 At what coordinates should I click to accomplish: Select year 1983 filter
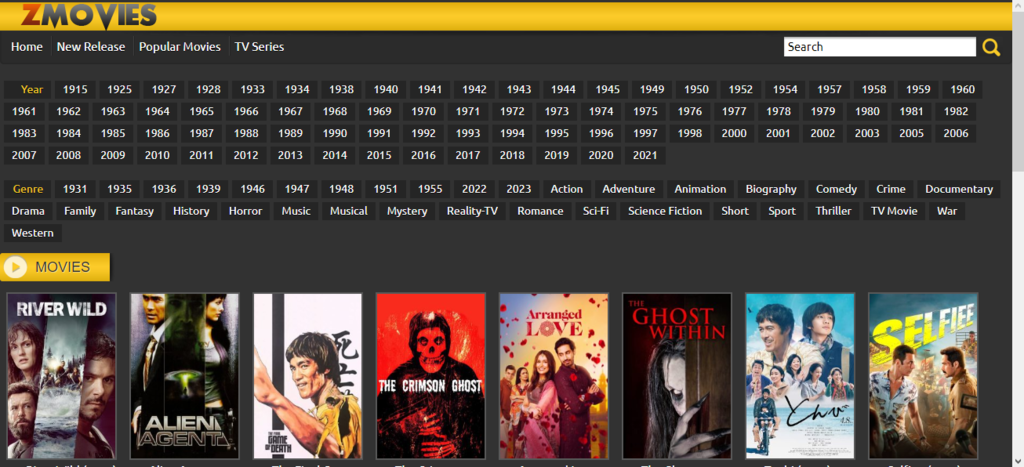coord(24,133)
